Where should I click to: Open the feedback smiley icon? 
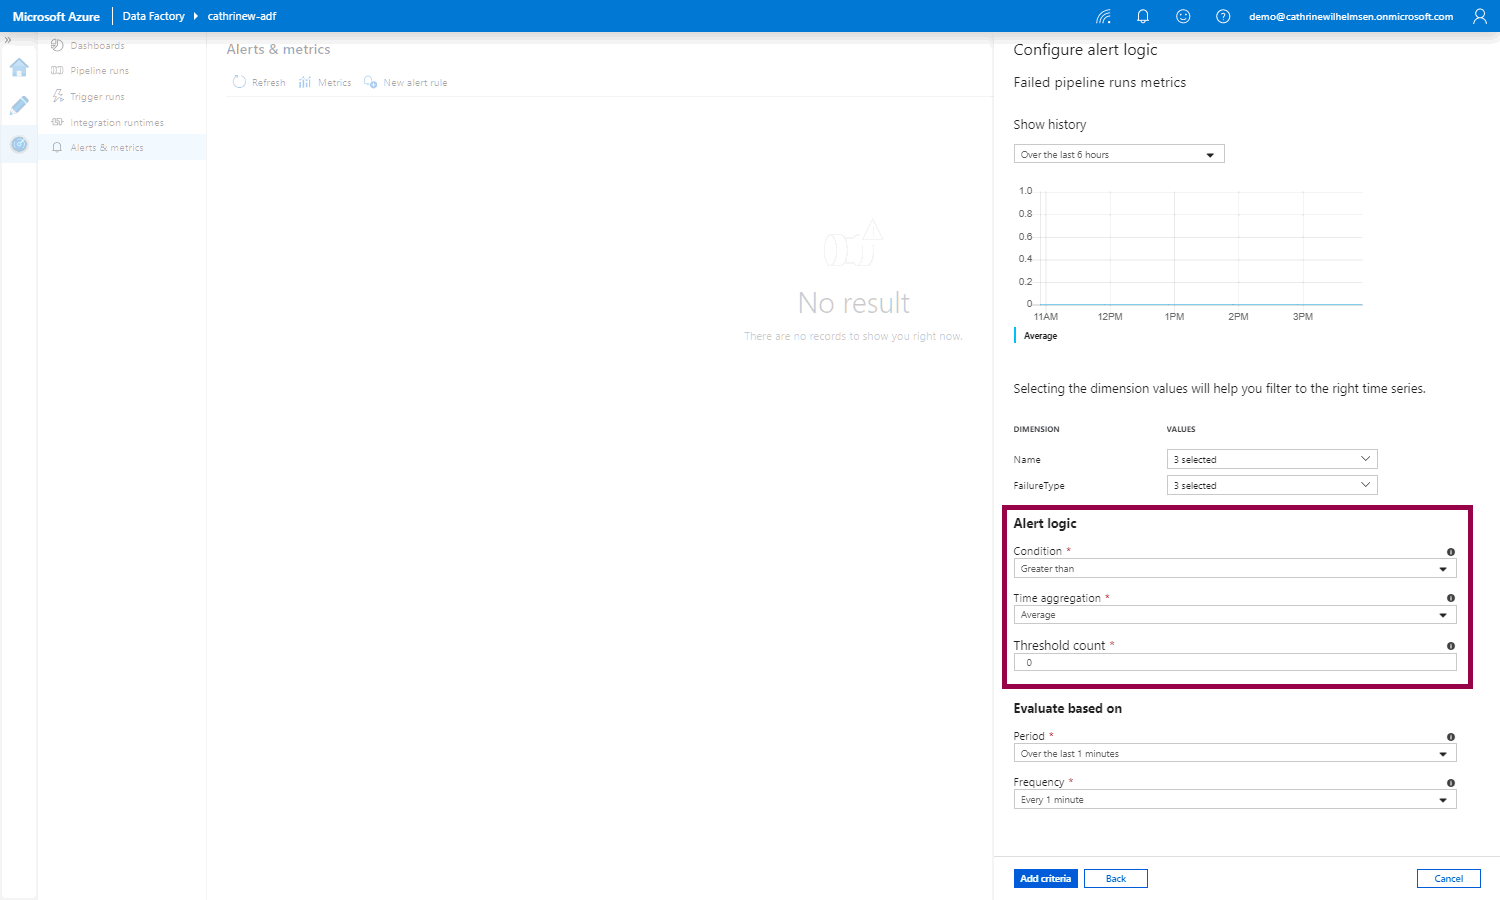[1183, 16]
